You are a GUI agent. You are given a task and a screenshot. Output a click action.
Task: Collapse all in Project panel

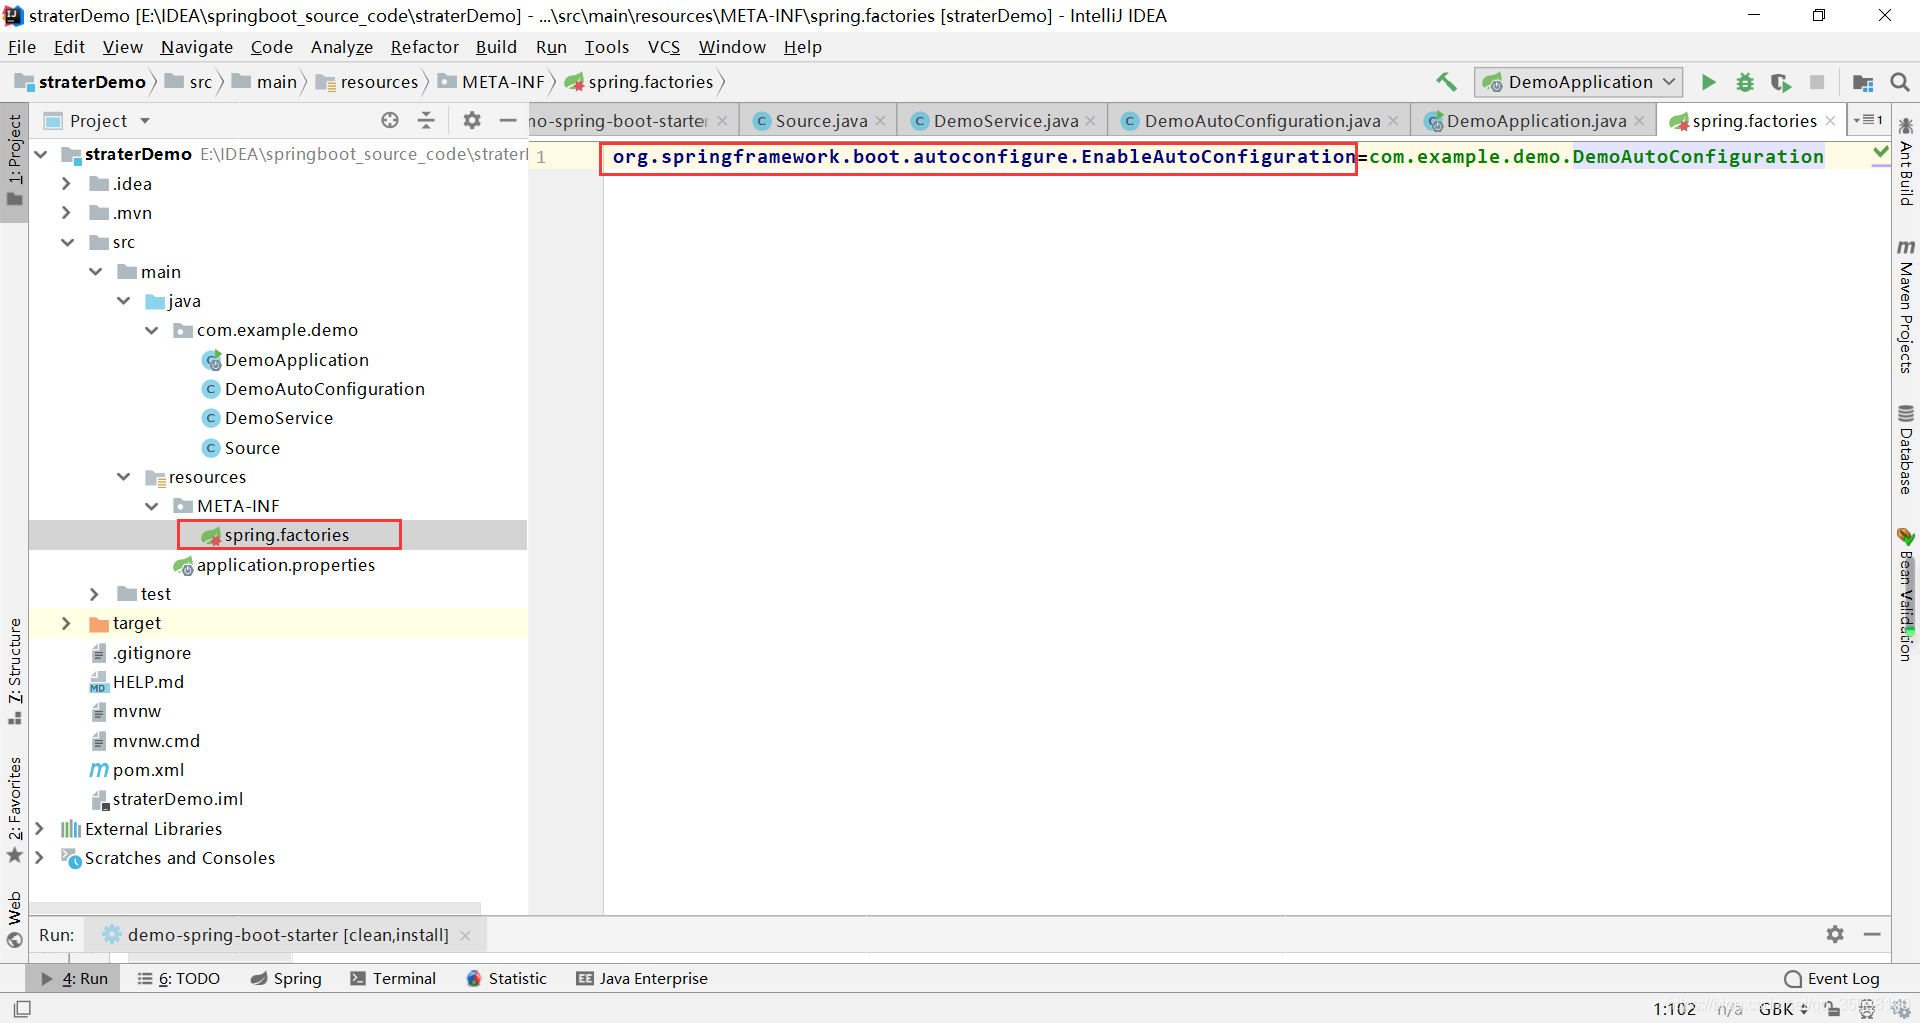426,120
